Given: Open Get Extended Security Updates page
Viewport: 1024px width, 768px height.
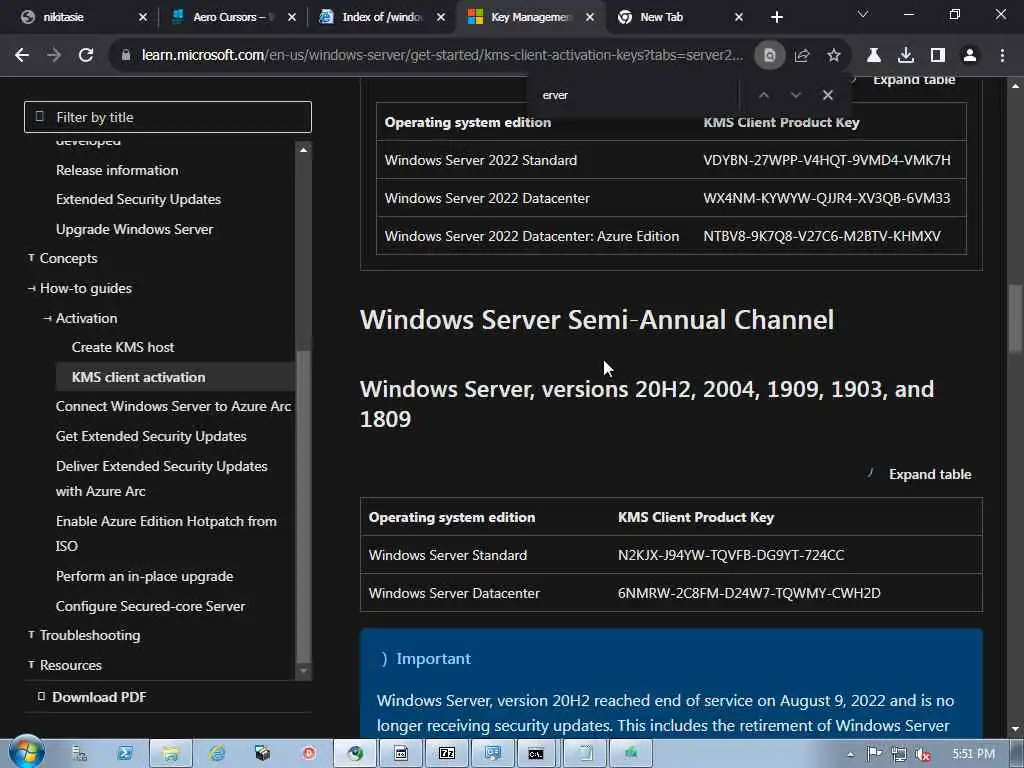Looking at the screenshot, I should pos(151,436).
